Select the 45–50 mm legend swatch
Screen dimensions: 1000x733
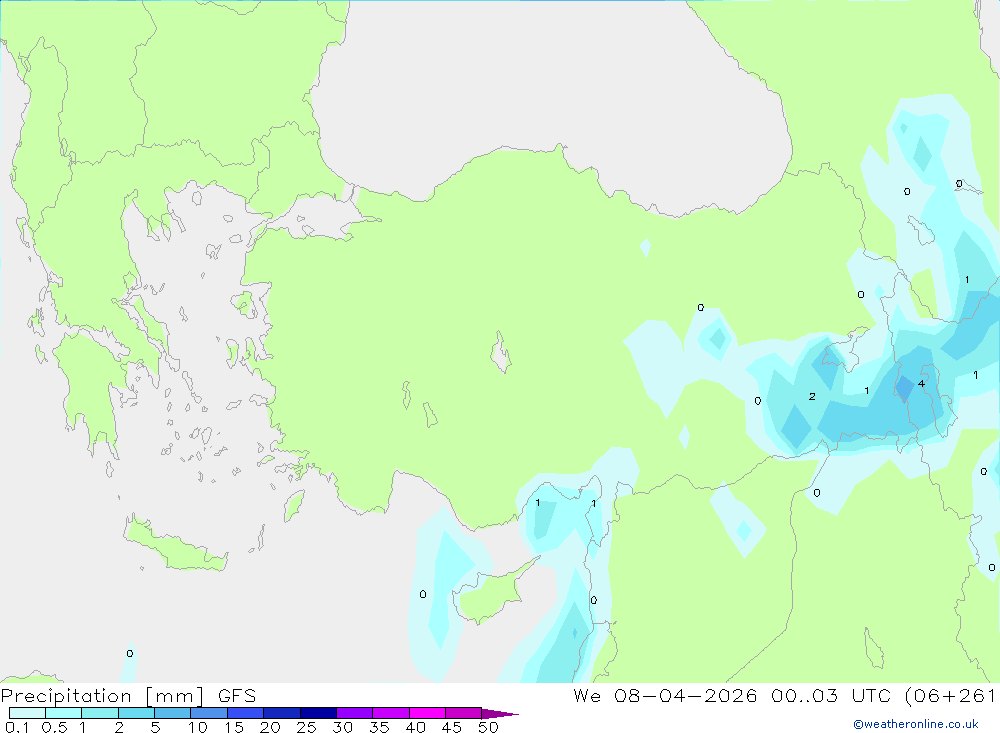coord(464,713)
